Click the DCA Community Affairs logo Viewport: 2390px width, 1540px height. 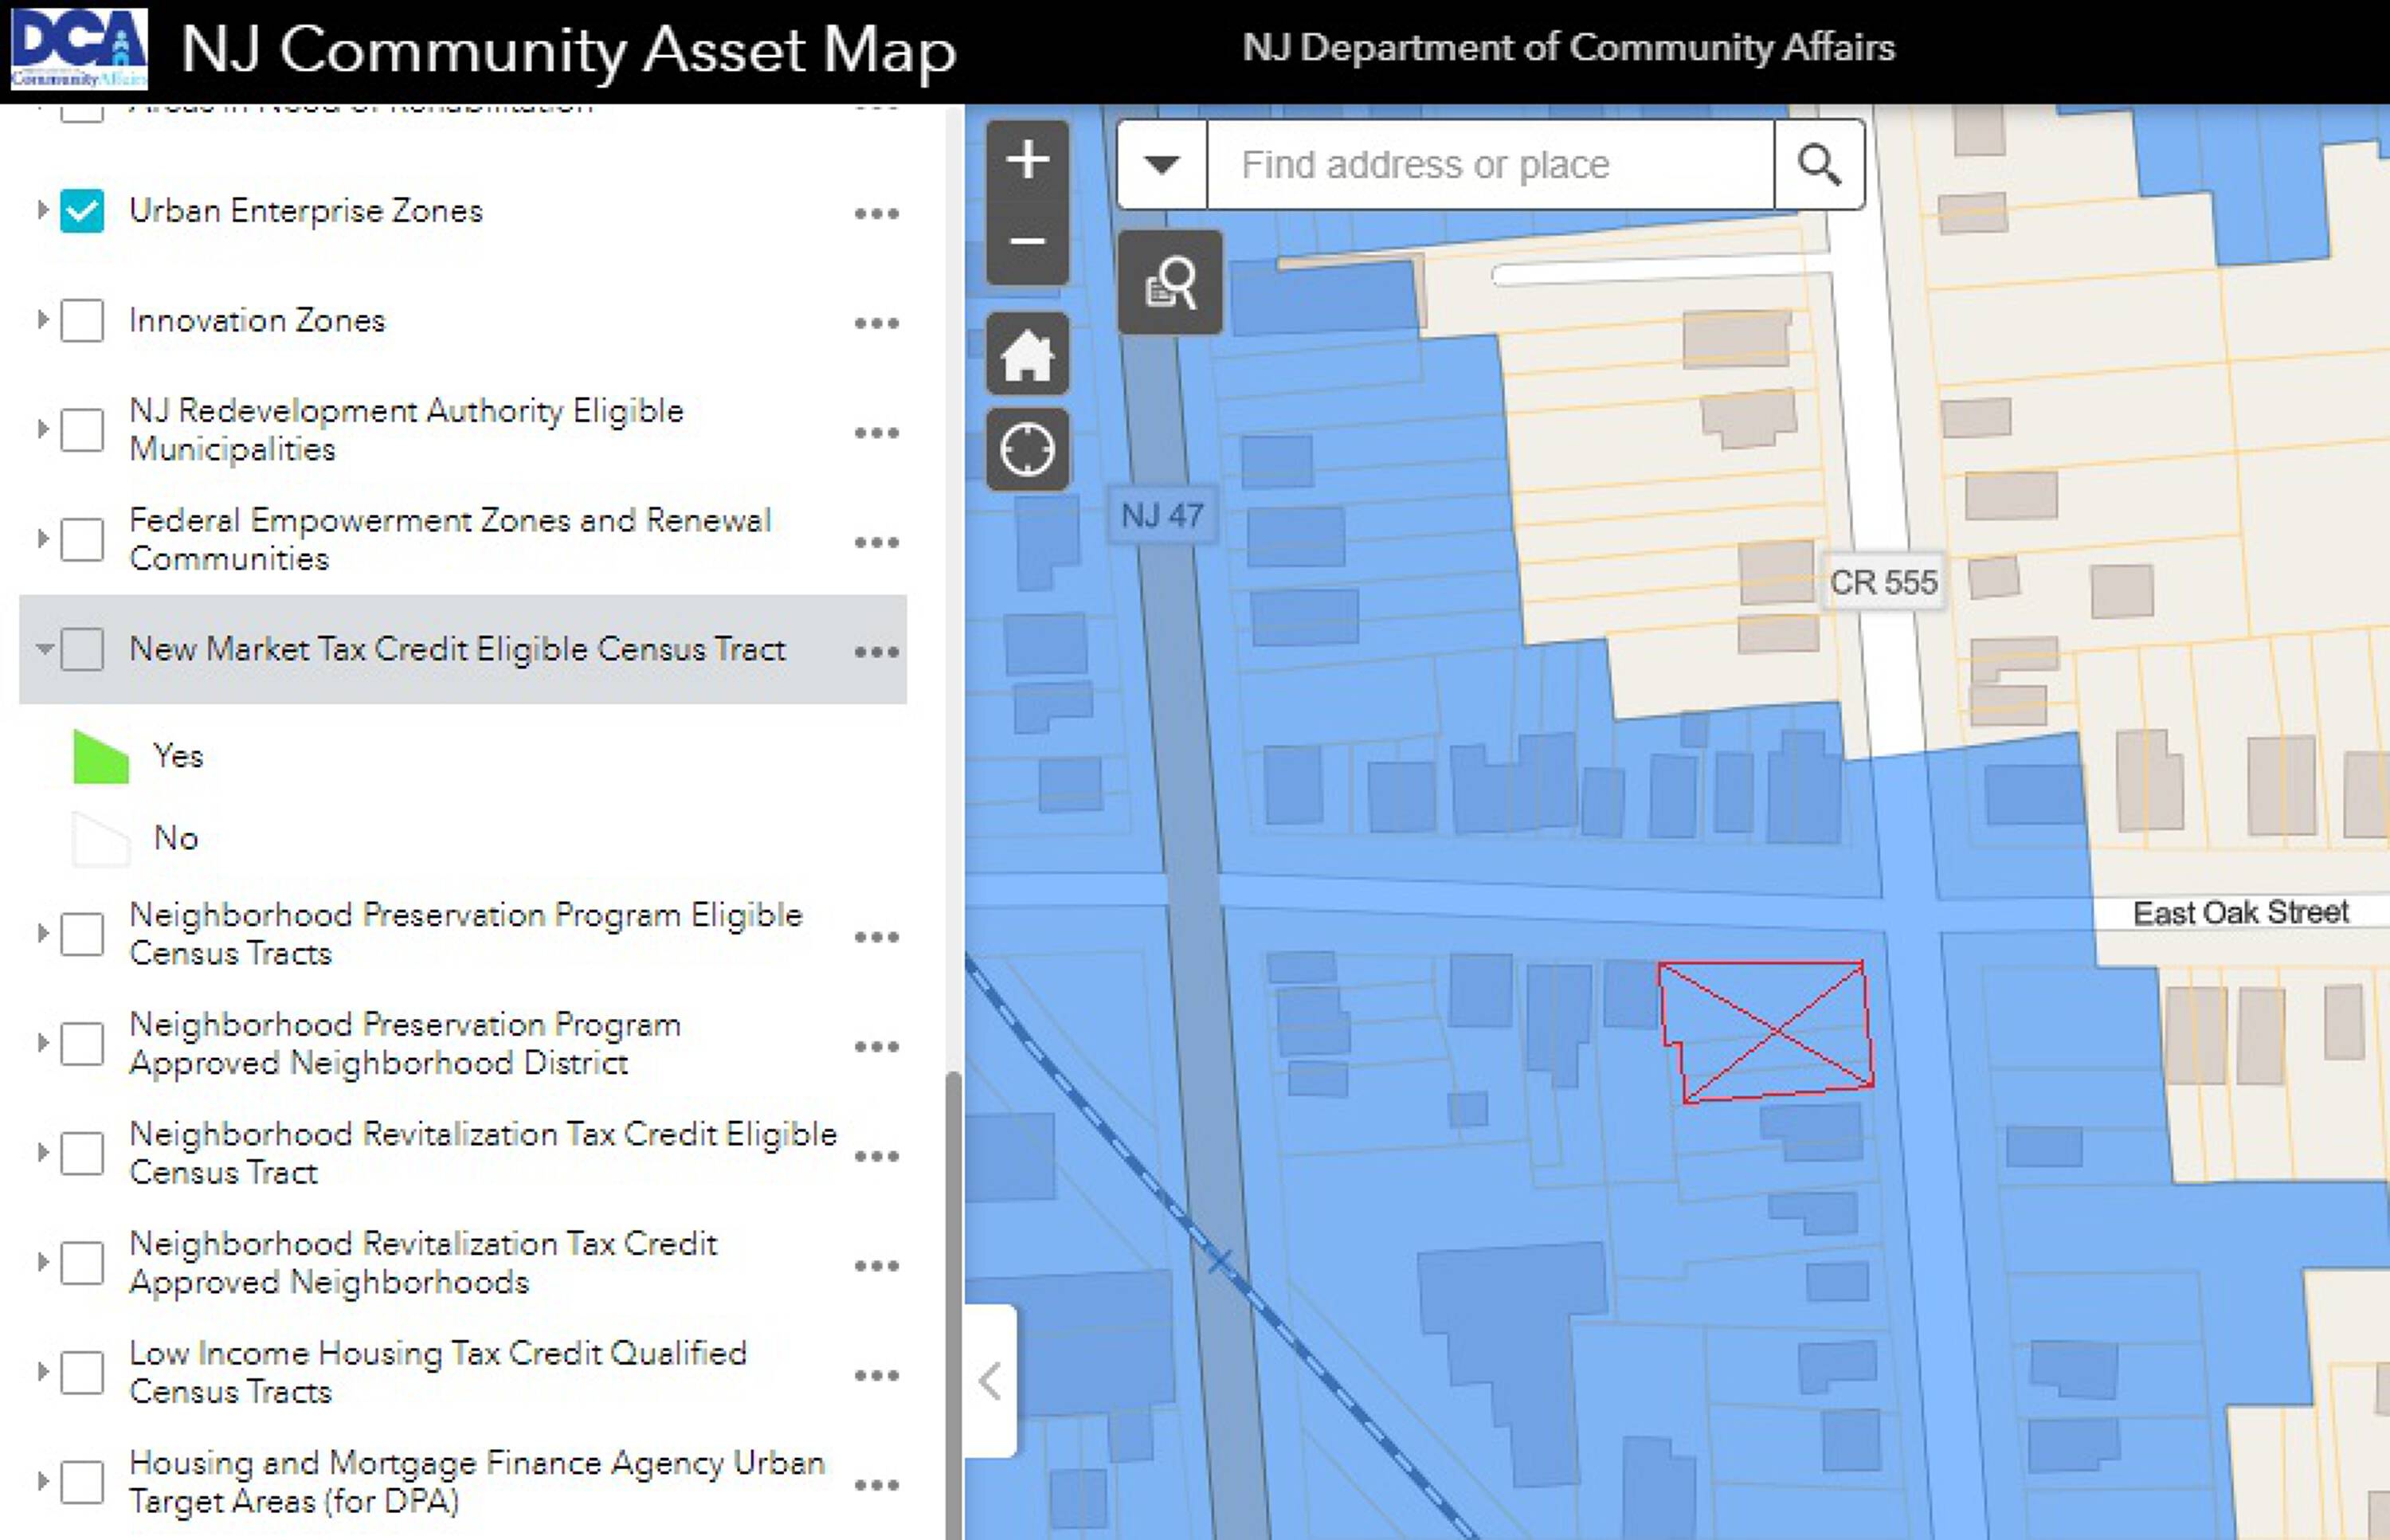pos(79,49)
